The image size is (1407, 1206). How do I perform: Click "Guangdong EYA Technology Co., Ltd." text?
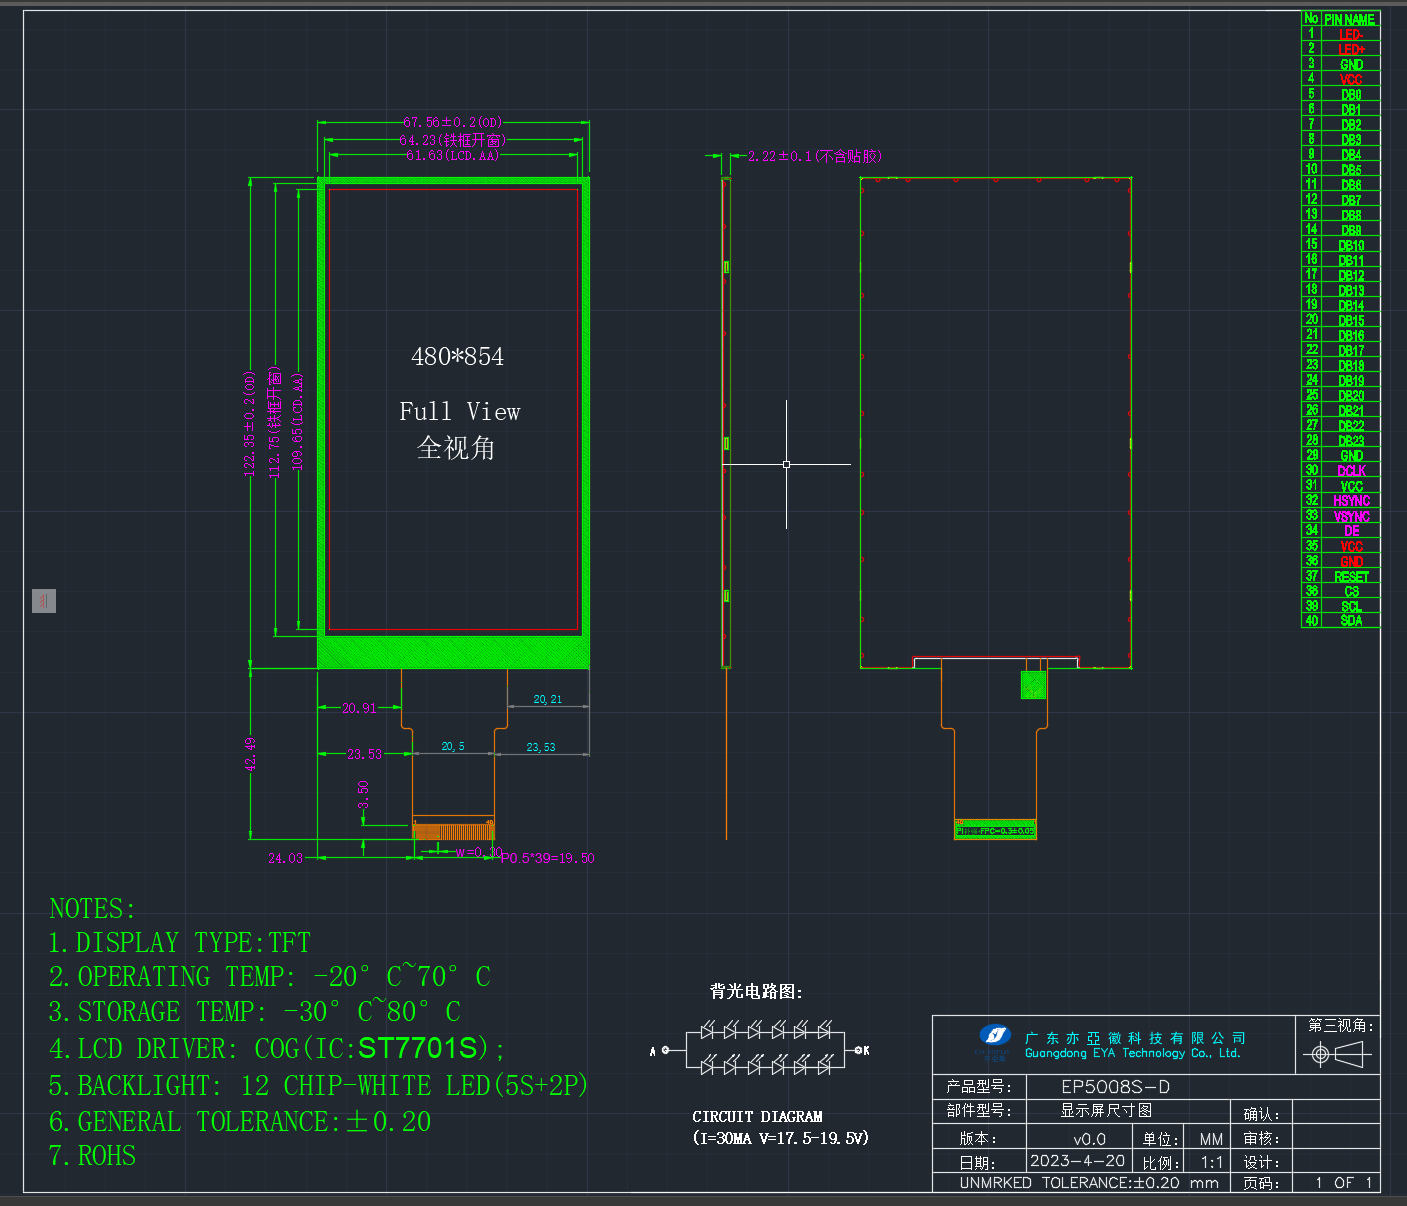click(x=1132, y=1053)
